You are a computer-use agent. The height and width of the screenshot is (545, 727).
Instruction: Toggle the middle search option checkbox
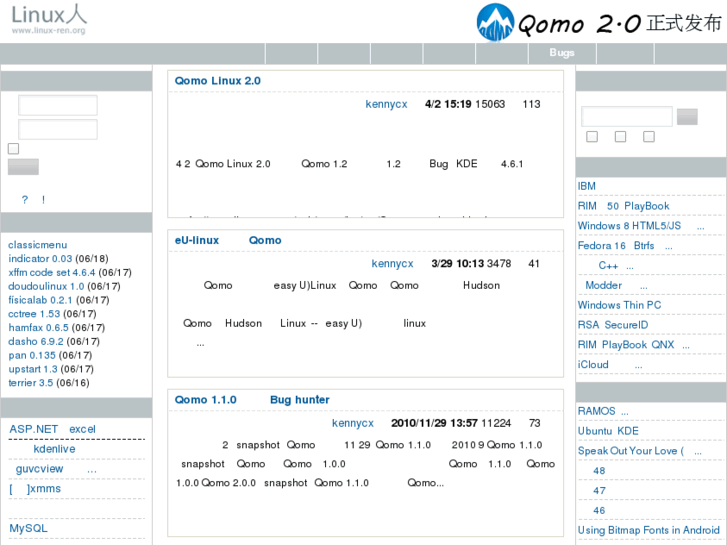tap(620, 136)
